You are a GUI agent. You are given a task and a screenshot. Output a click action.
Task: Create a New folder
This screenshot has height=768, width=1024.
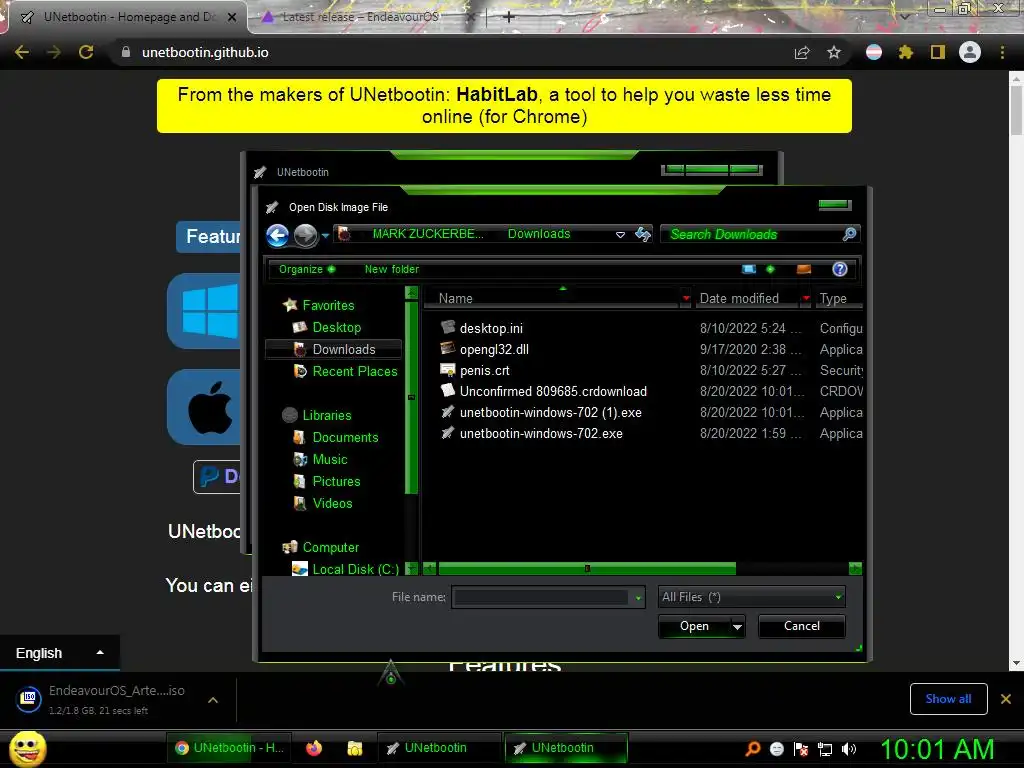pyautogui.click(x=392, y=269)
